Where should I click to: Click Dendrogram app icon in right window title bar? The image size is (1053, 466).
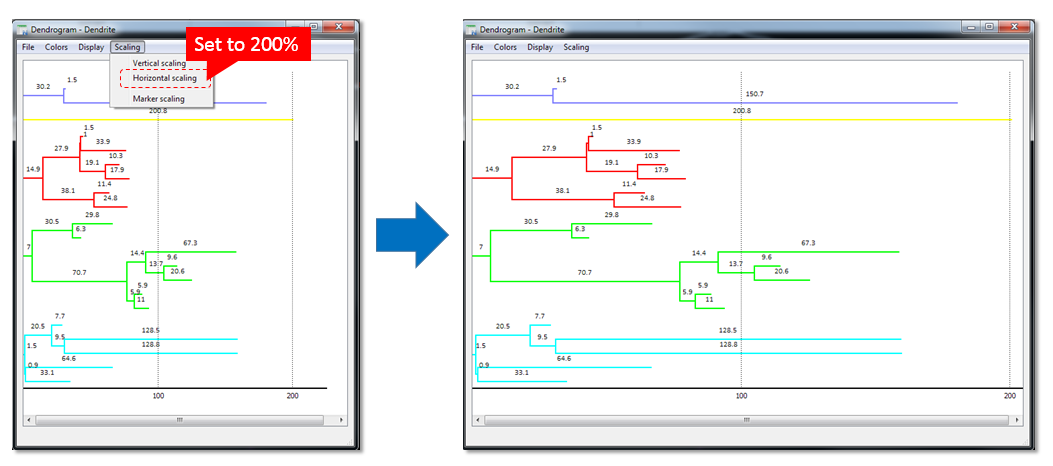(x=476, y=29)
